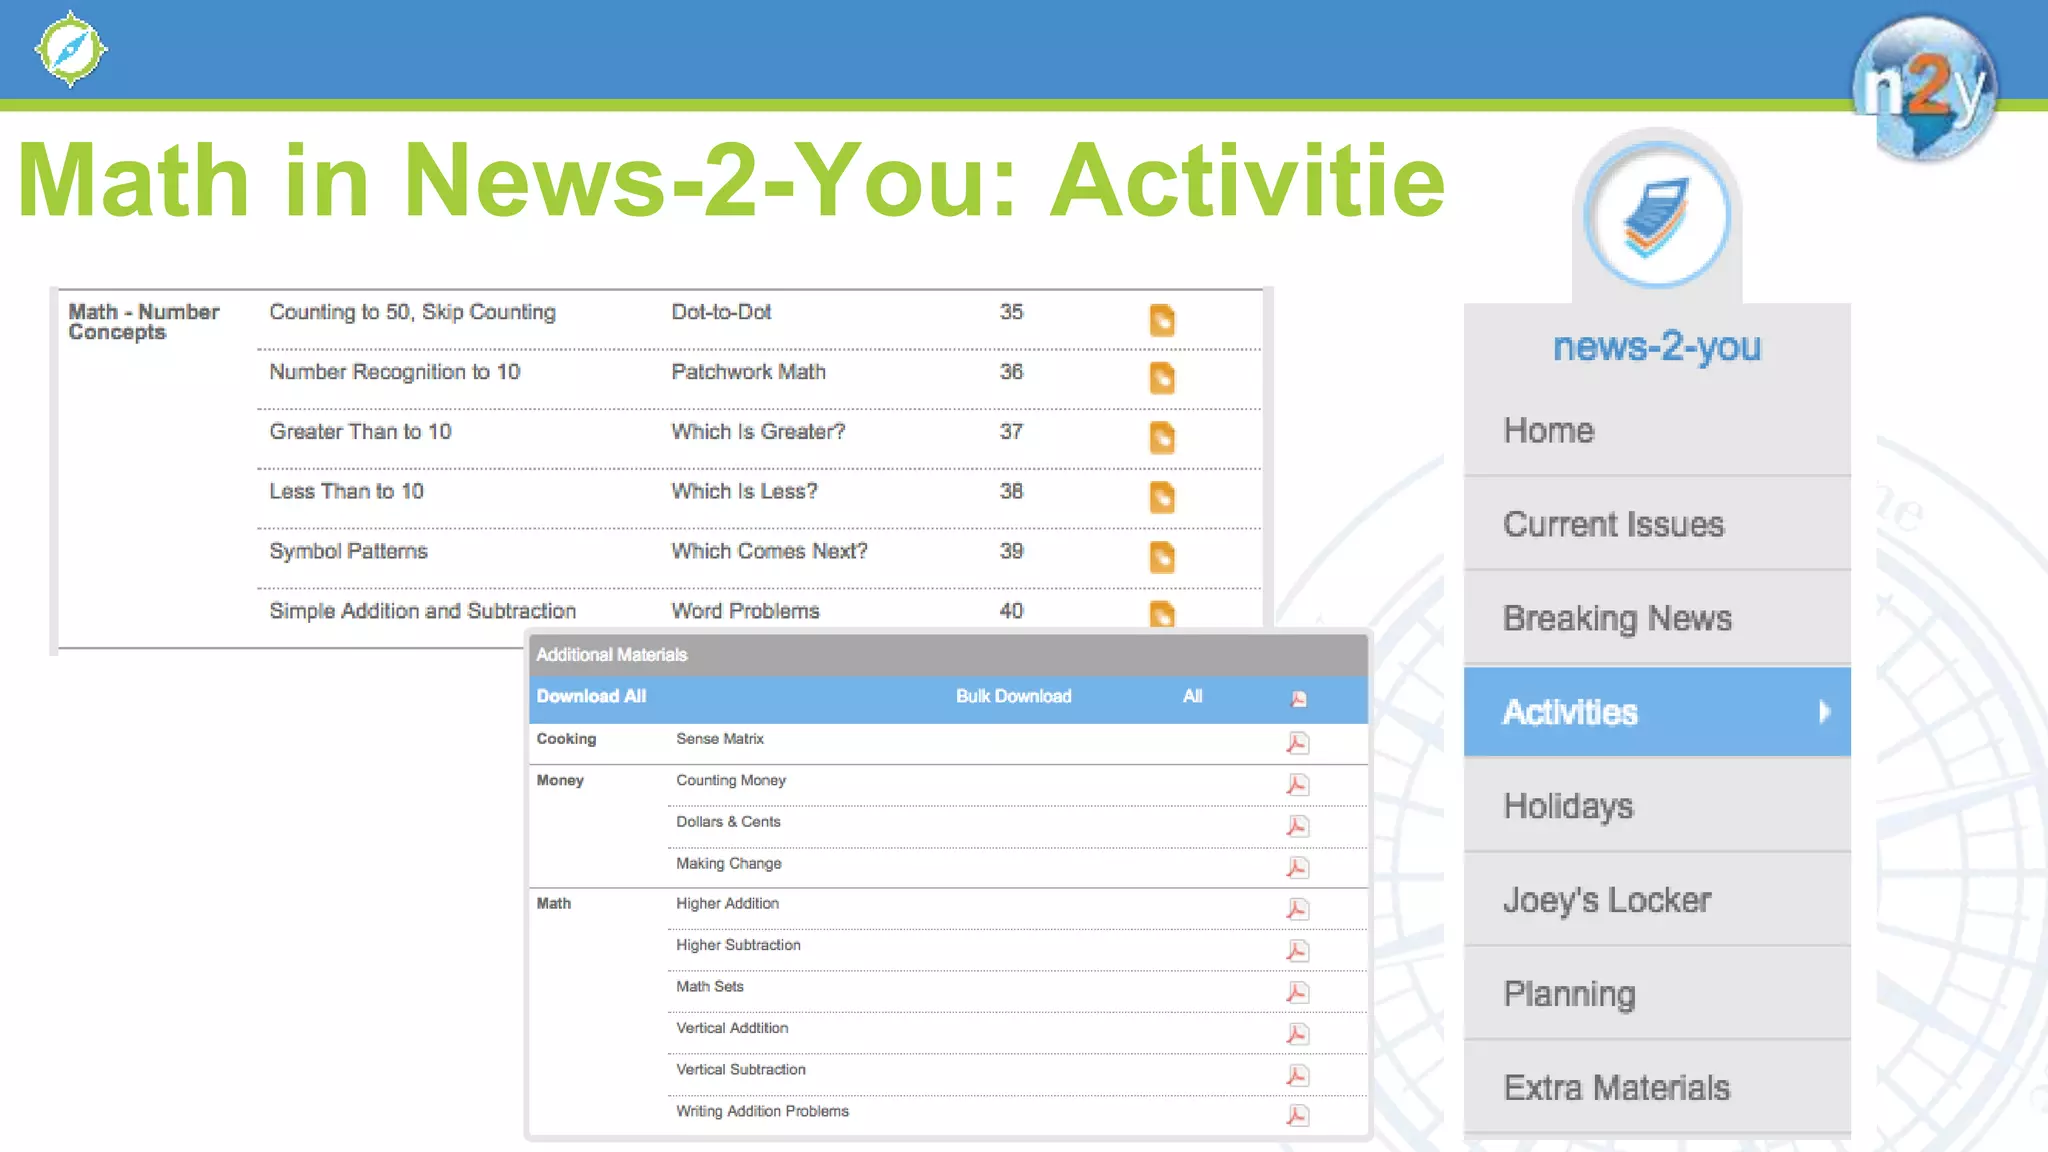Click the Cooking category label

[566, 739]
